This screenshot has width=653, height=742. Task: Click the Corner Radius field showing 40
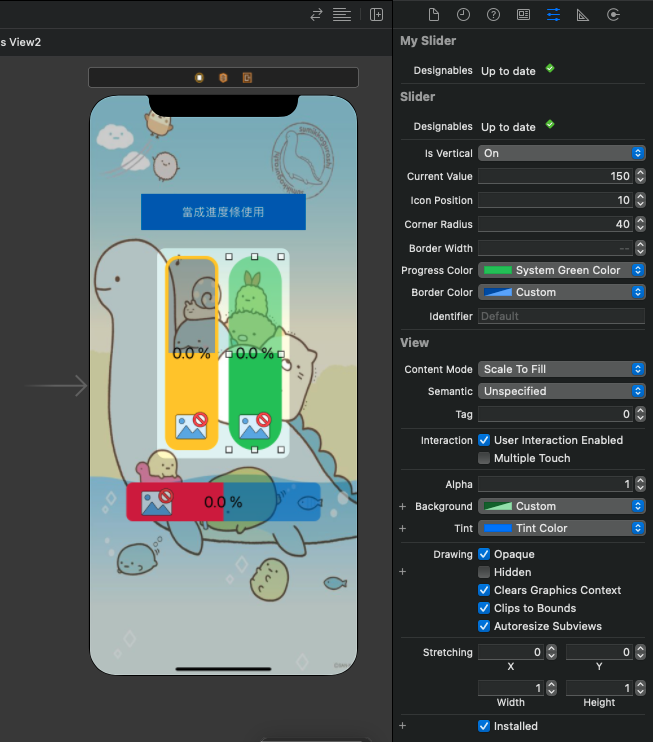[556, 224]
